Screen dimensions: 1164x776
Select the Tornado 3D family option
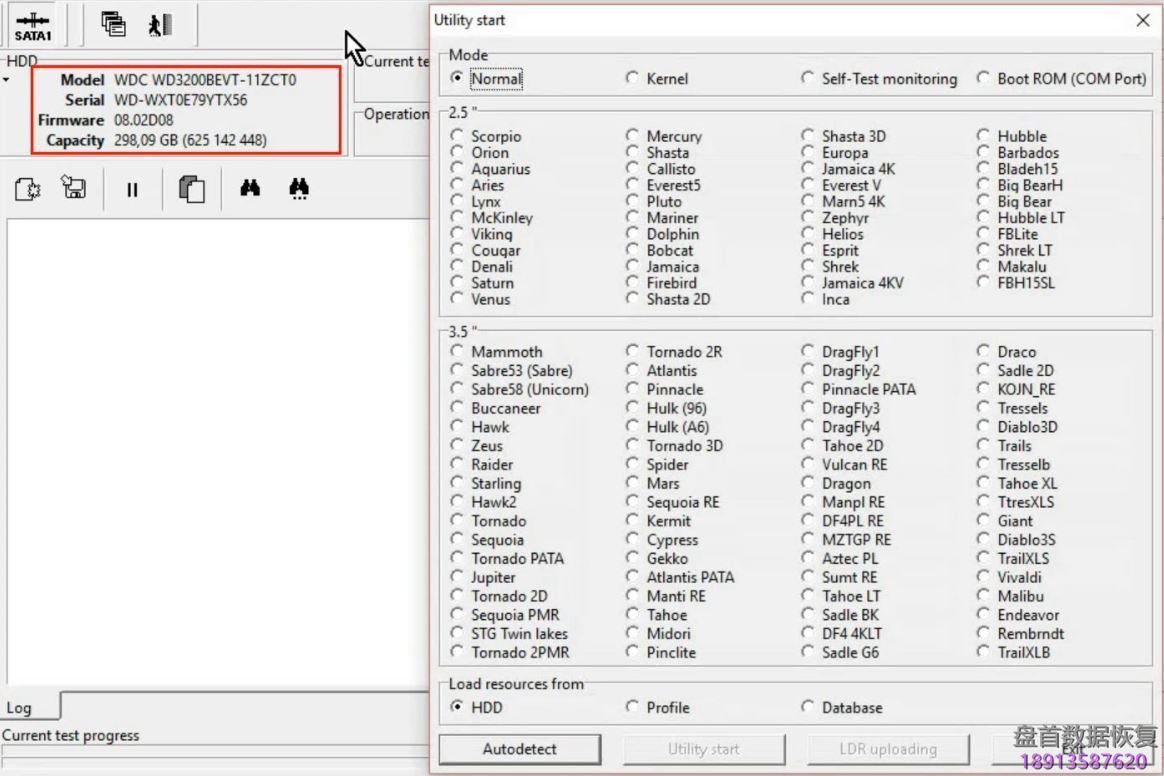632,445
